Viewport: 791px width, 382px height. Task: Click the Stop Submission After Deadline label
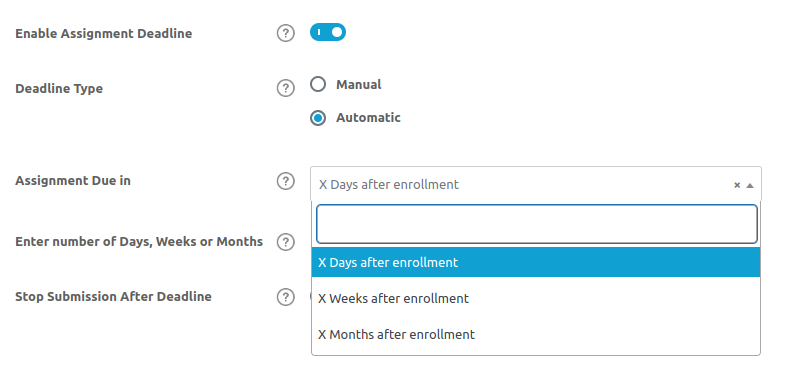[x=113, y=296]
